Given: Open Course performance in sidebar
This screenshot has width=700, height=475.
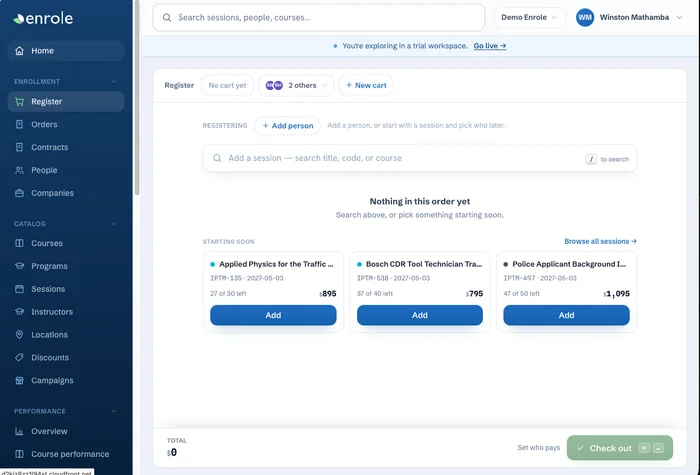Looking at the screenshot, I should coord(66,454).
